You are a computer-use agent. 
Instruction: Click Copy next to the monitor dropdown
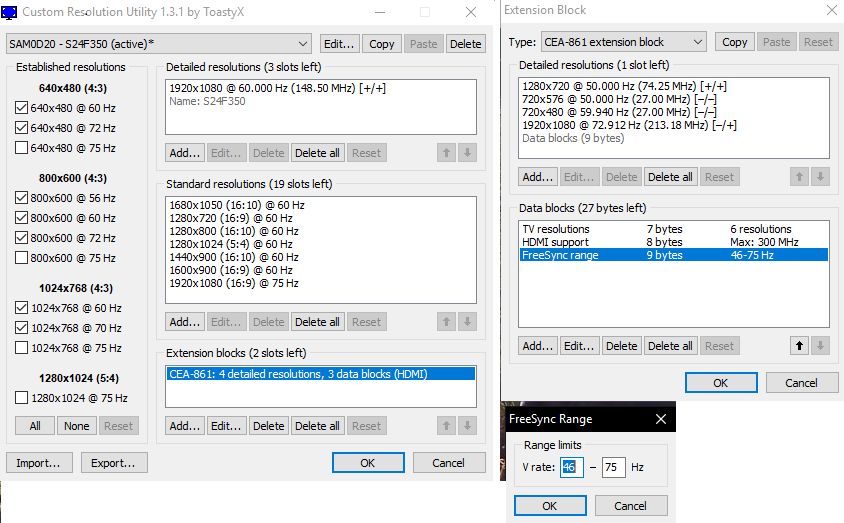pos(382,44)
